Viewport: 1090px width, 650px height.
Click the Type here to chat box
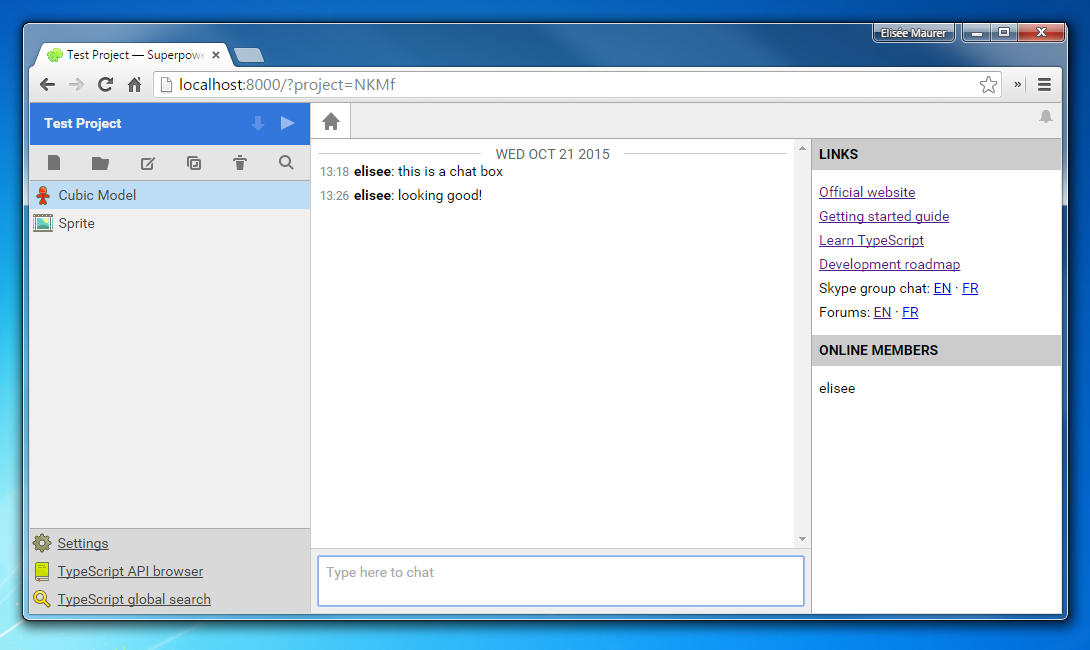tap(561, 580)
